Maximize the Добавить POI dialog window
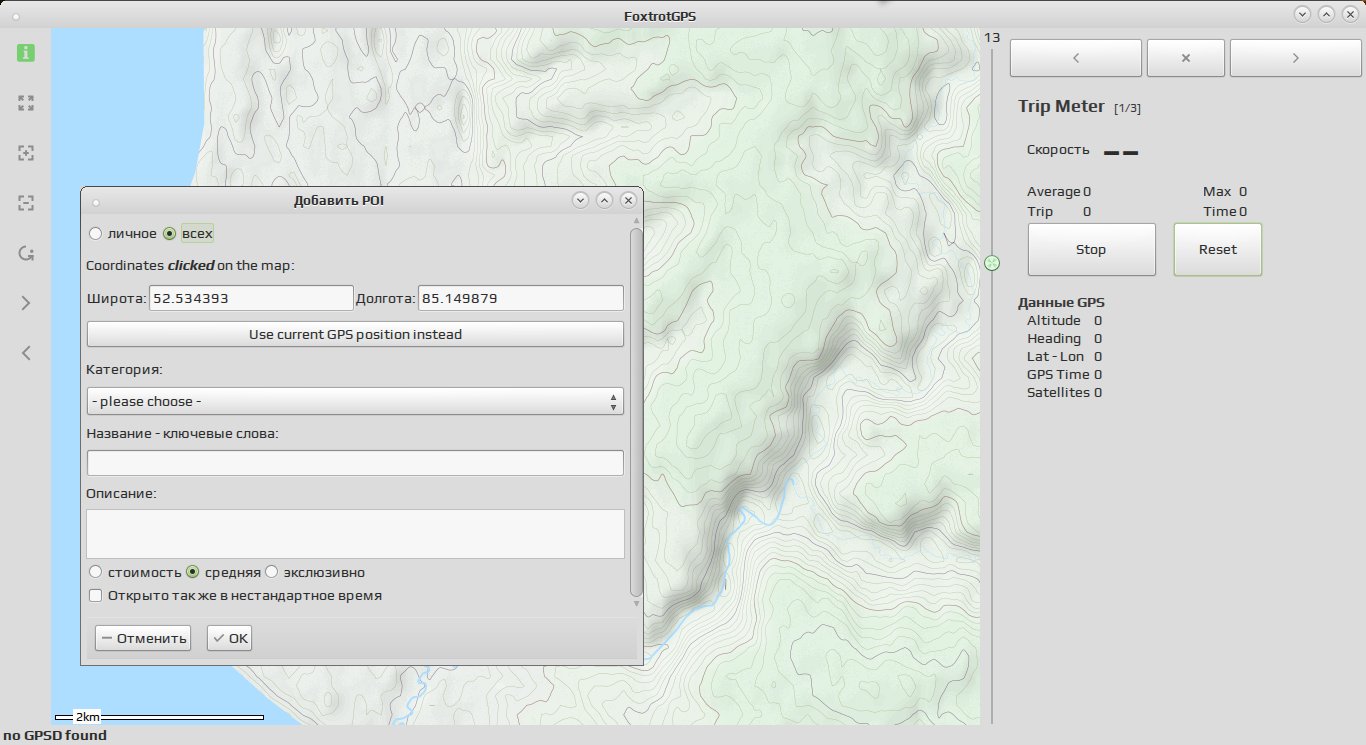 604,200
